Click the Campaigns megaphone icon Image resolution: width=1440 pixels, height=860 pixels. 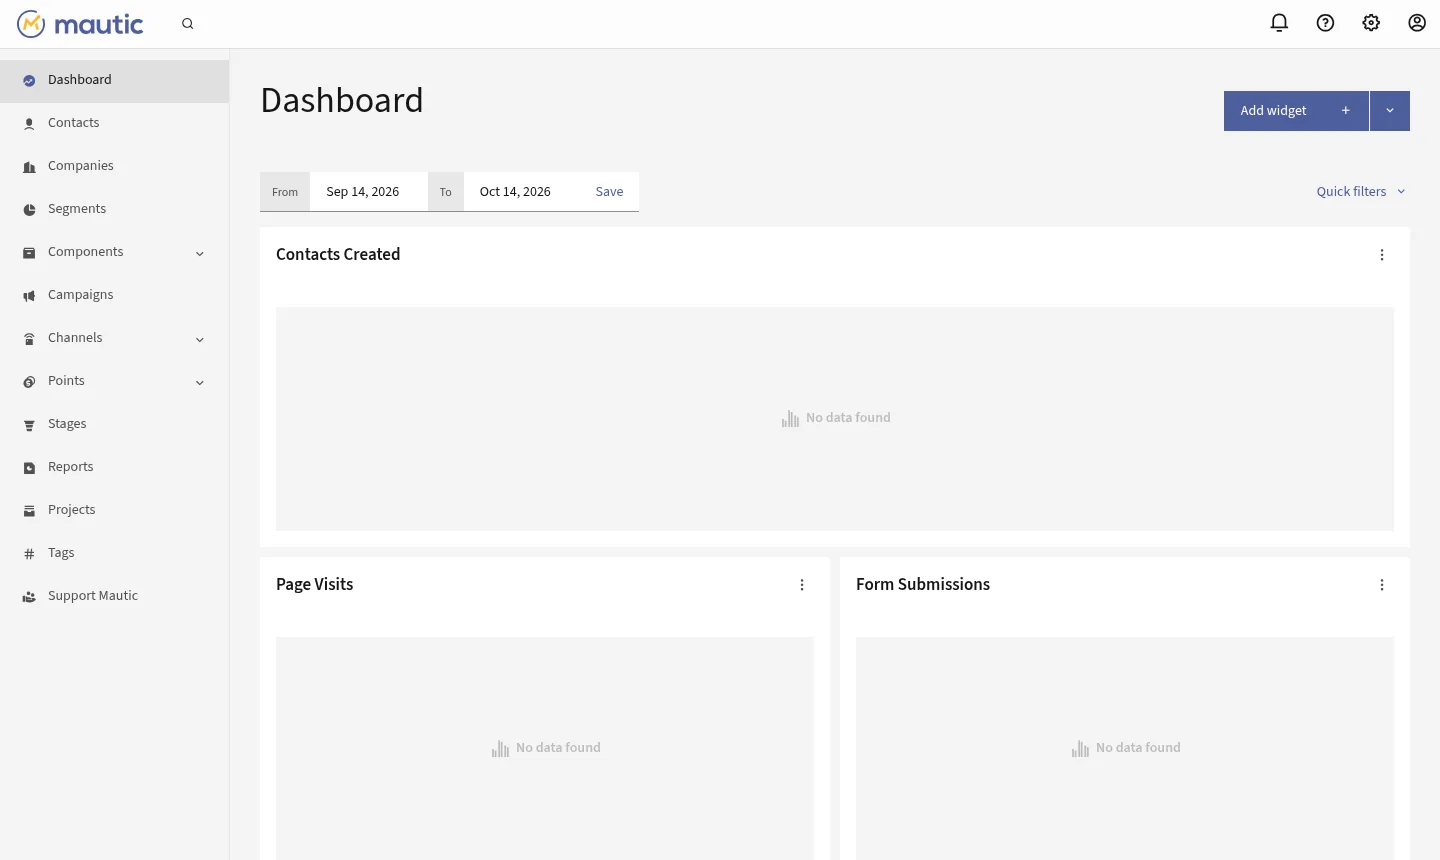coord(29,296)
